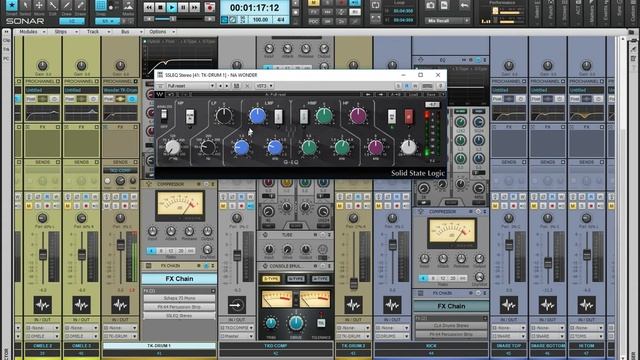Select the Move tool in the toolbar
This screenshot has height=360, width=640.
pos(39,6)
